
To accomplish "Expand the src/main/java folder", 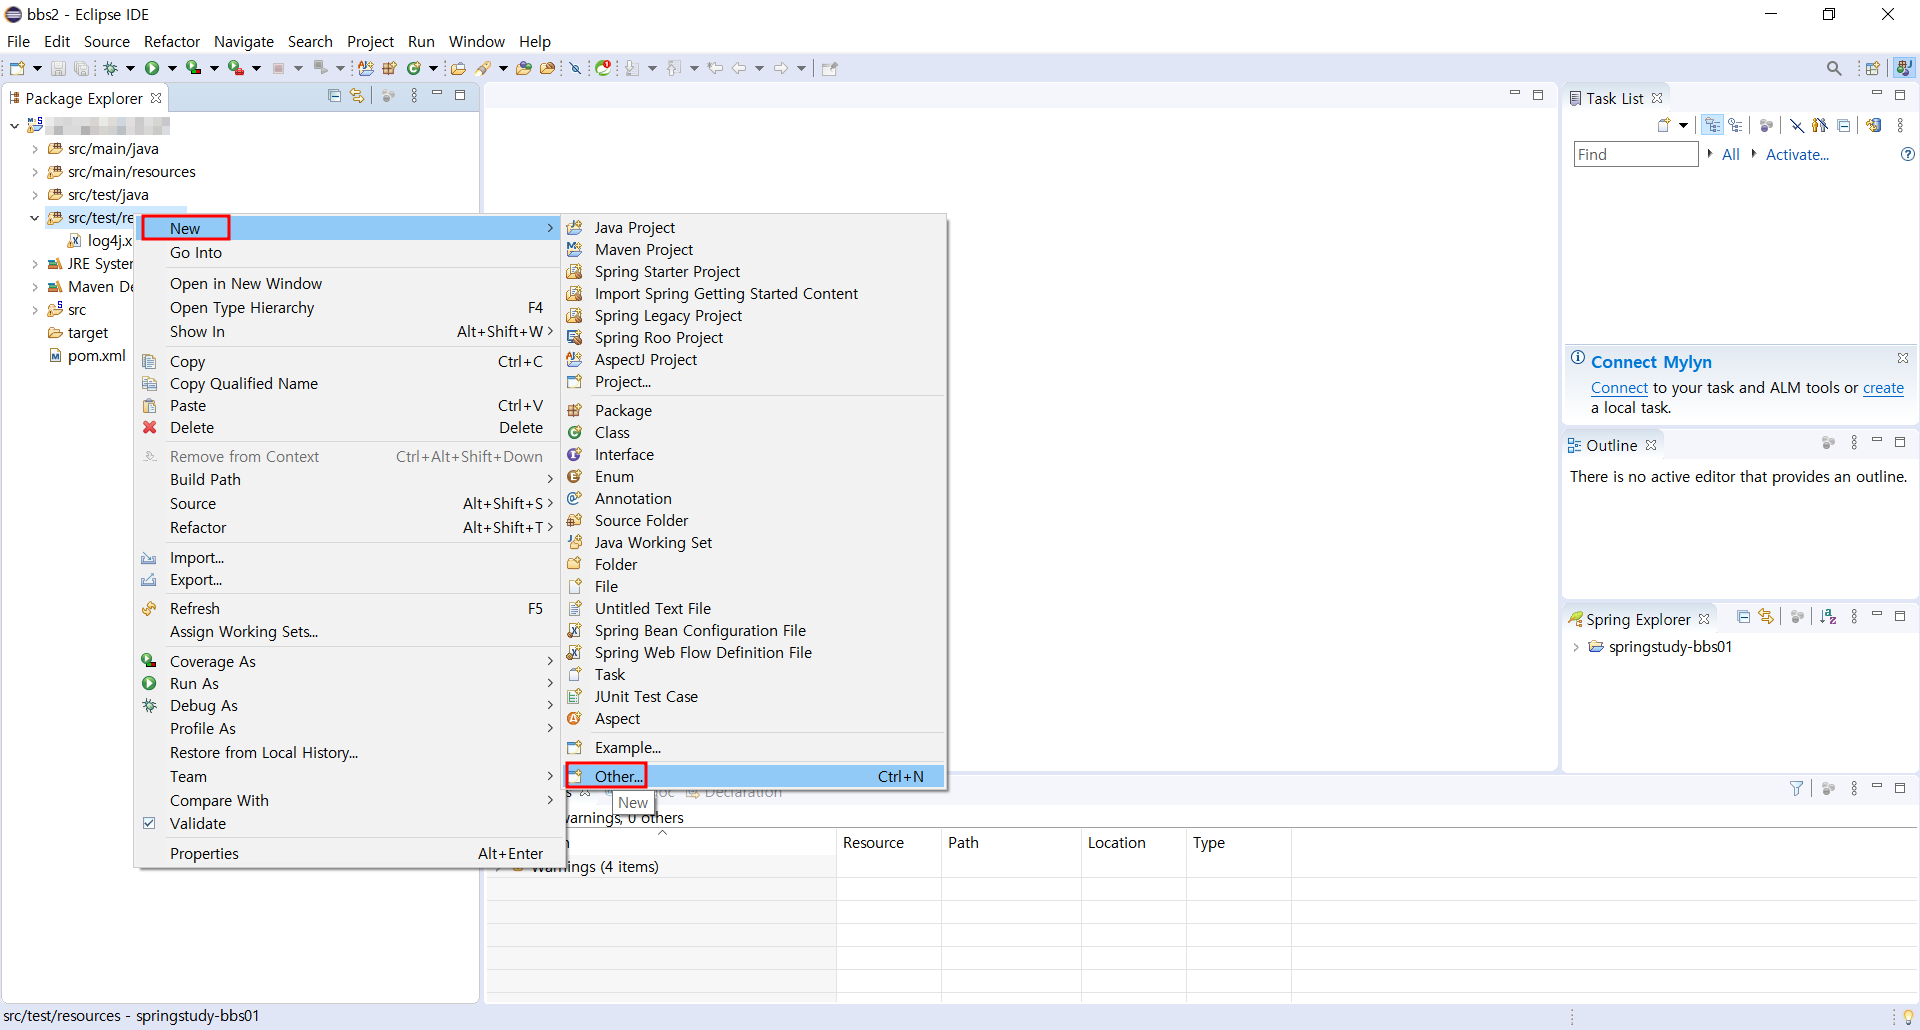I will point(35,149).
